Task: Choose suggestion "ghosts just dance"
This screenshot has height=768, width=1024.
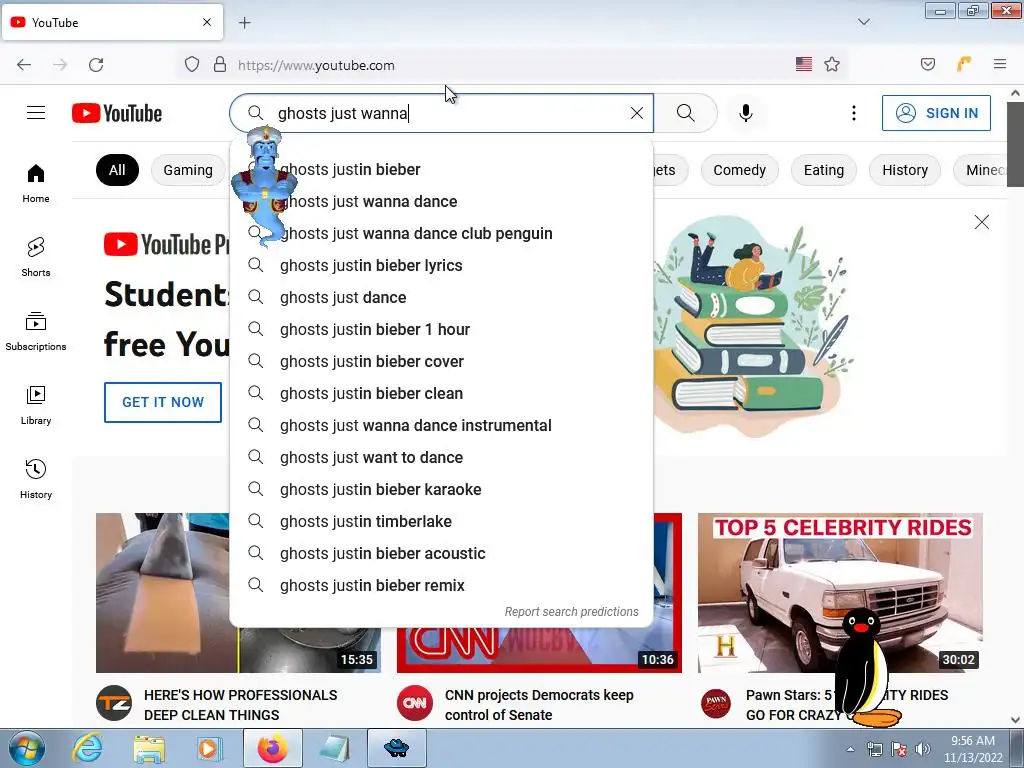Action: coord(441,297)
